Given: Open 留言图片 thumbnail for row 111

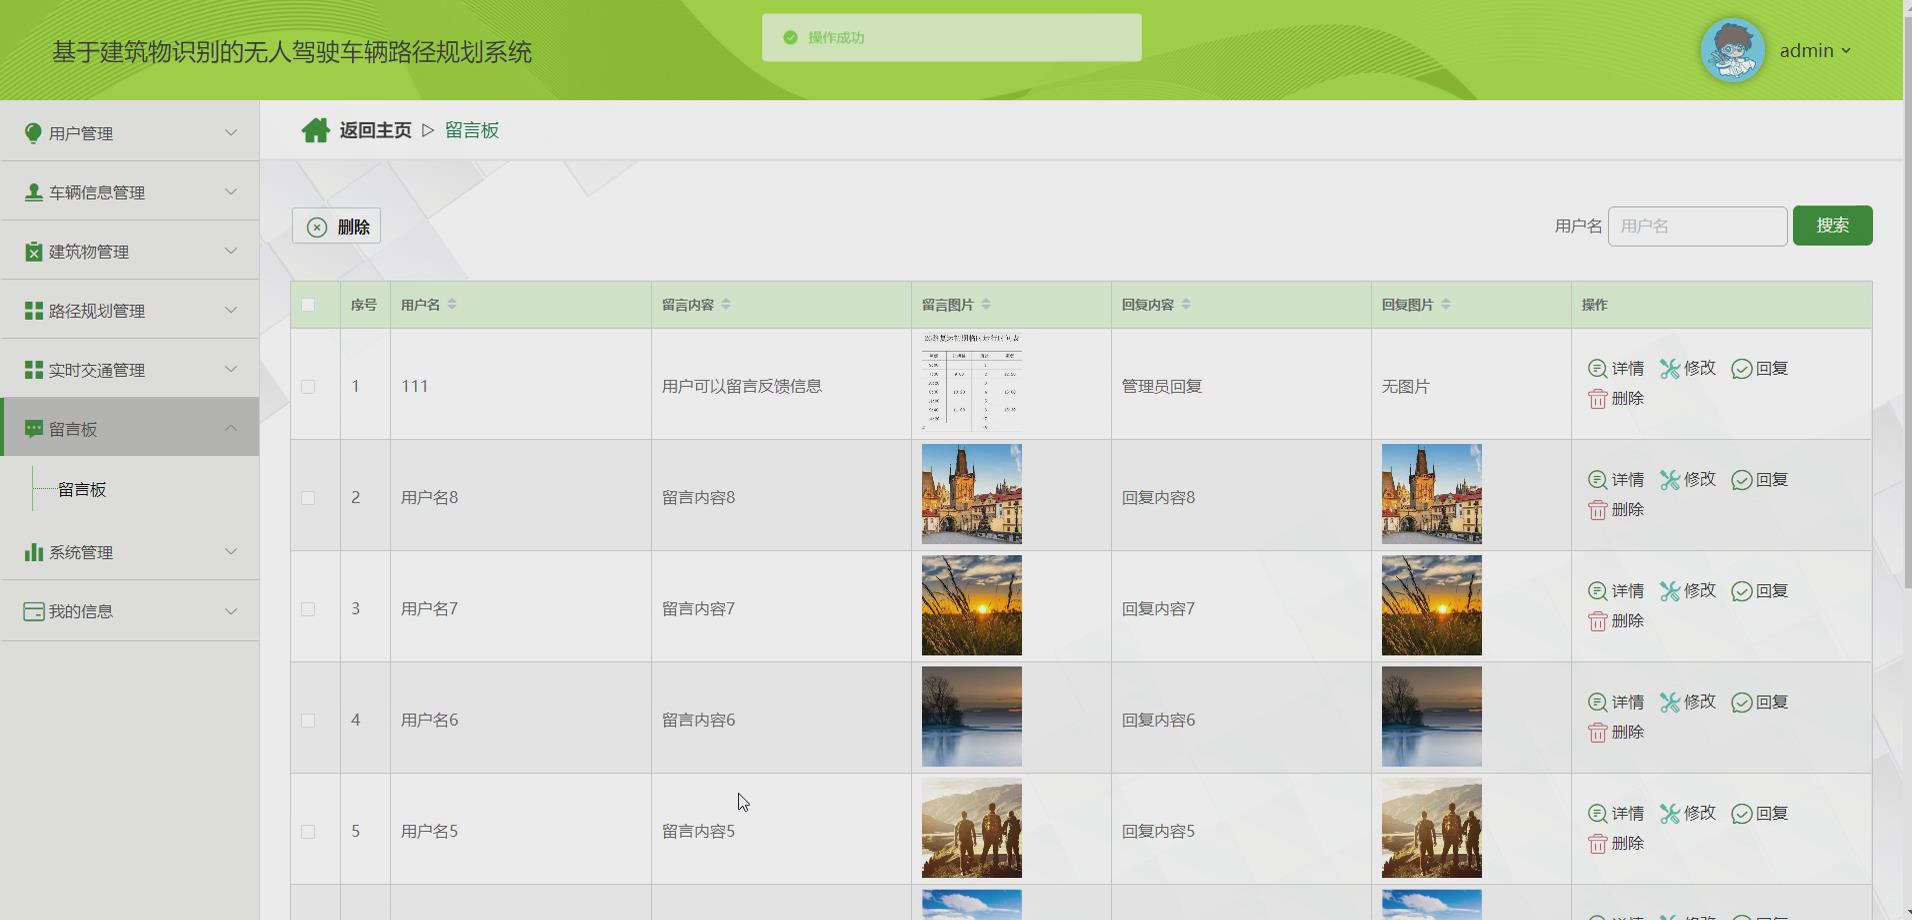Looking at the screenshot, I should pyautogui.click(x=972, y=383).
